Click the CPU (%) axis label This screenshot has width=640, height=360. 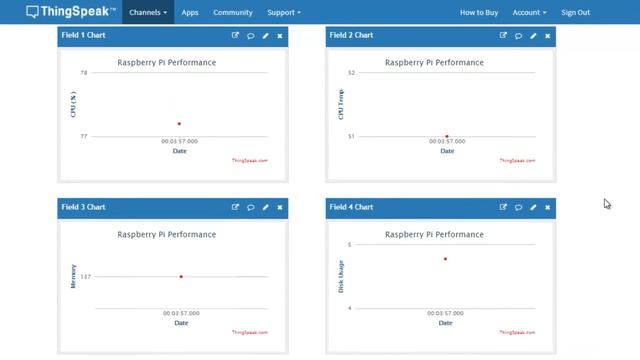click(73, 104)
